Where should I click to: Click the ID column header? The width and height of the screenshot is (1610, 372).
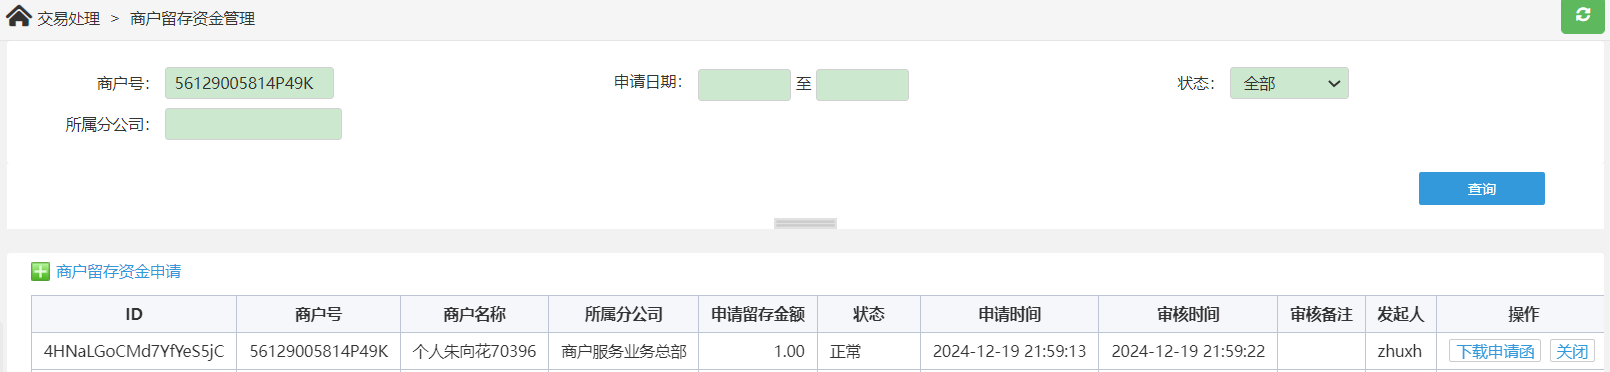(134, 314)
